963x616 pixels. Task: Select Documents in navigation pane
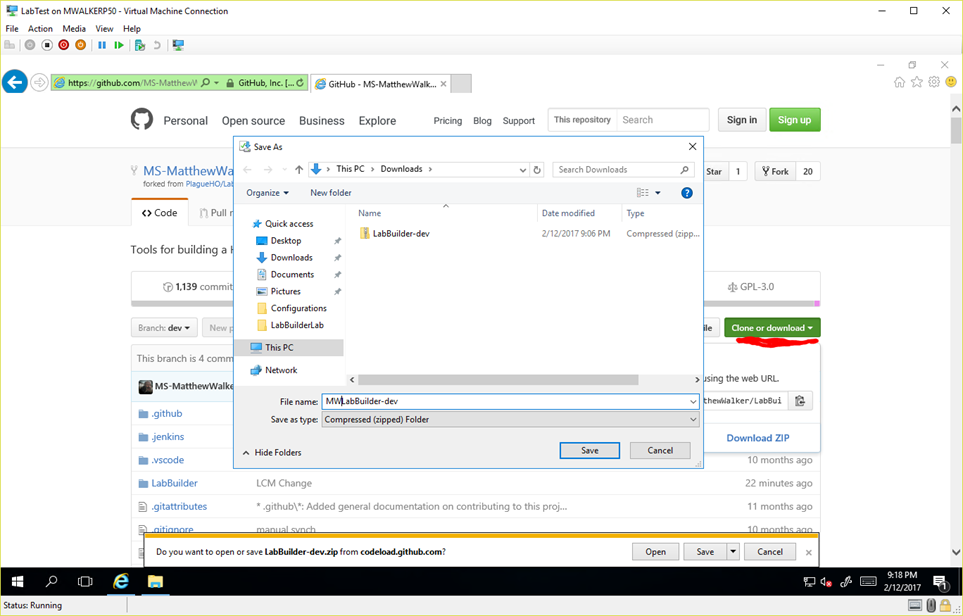pyautogui.click(x=292, y=275)
